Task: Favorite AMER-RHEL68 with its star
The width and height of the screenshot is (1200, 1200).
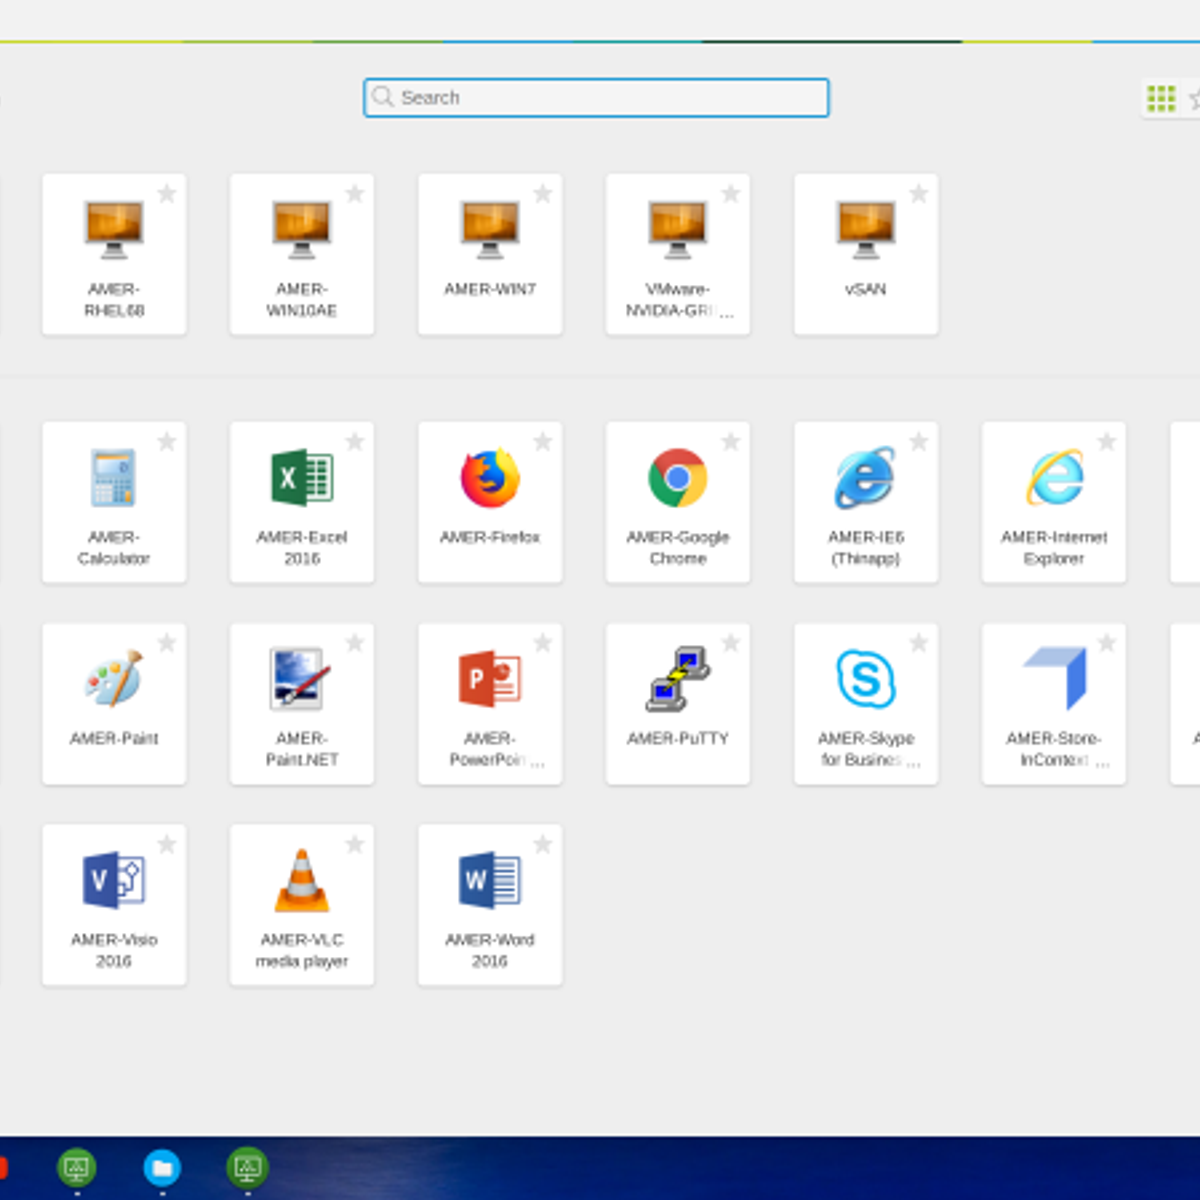Action: tap(167, 193)
